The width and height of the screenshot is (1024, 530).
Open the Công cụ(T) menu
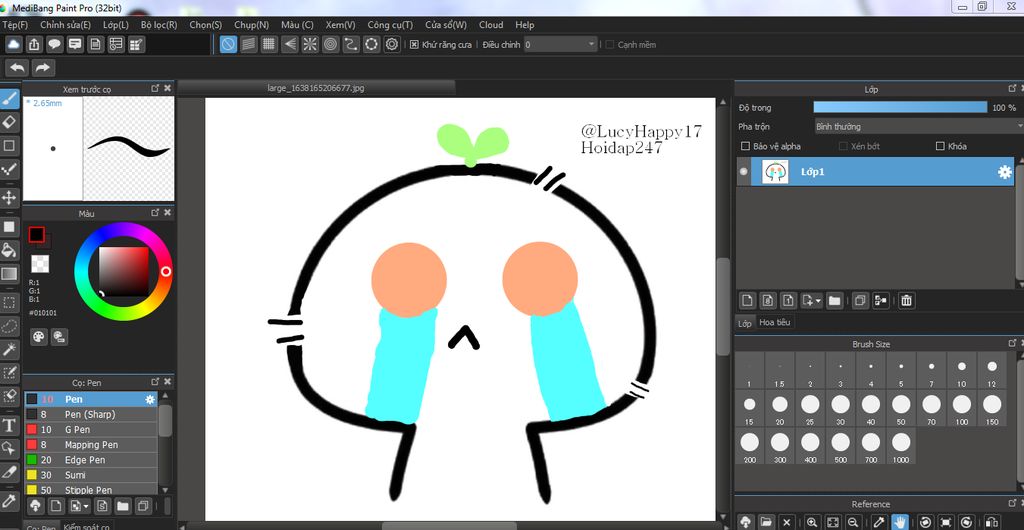(x=390, y=25)
